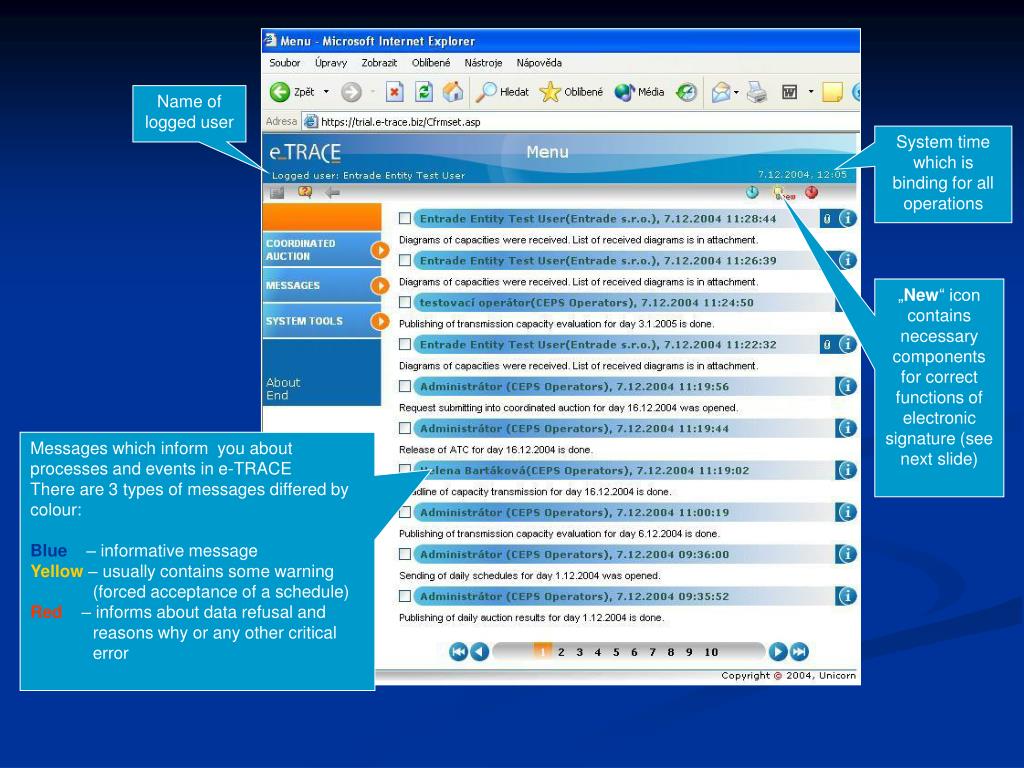Image resolution: width=1024 pixels, height=768 pixels.
Task: Click the Word edit toolbar icon
Action: (x=790, y=92)
